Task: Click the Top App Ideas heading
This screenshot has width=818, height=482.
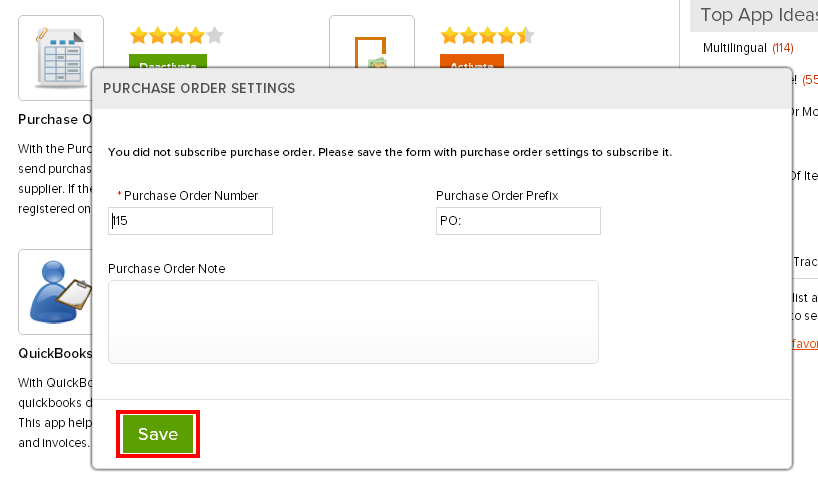Action: coord(759,15)
